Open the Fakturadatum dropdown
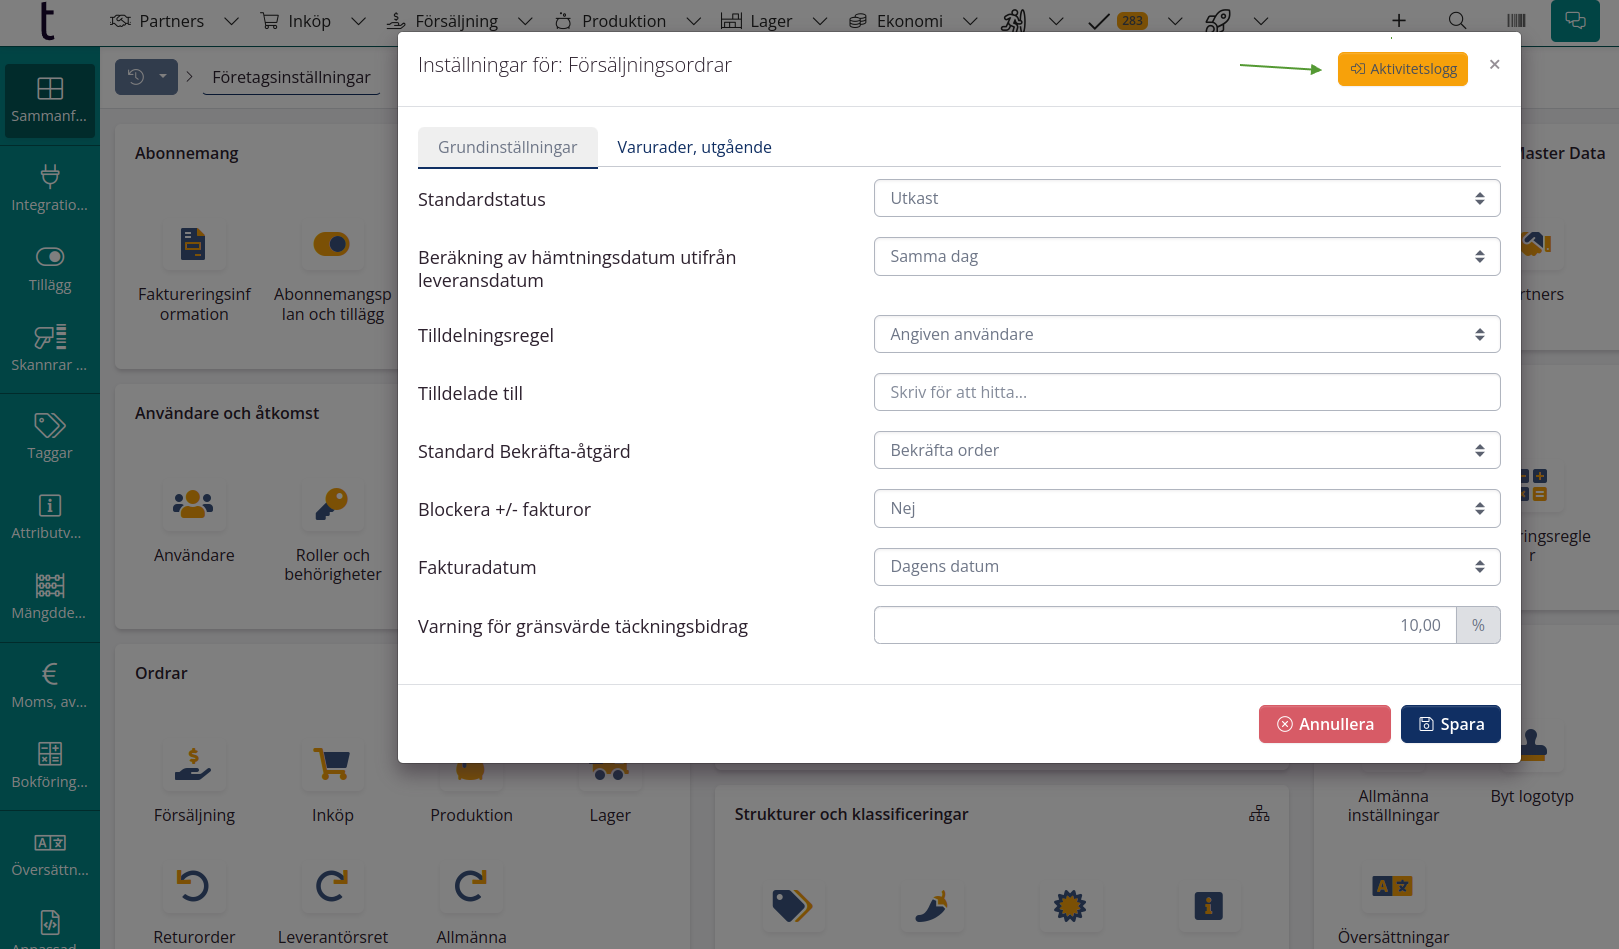 pyautogui.click(x=1186, y=566)
